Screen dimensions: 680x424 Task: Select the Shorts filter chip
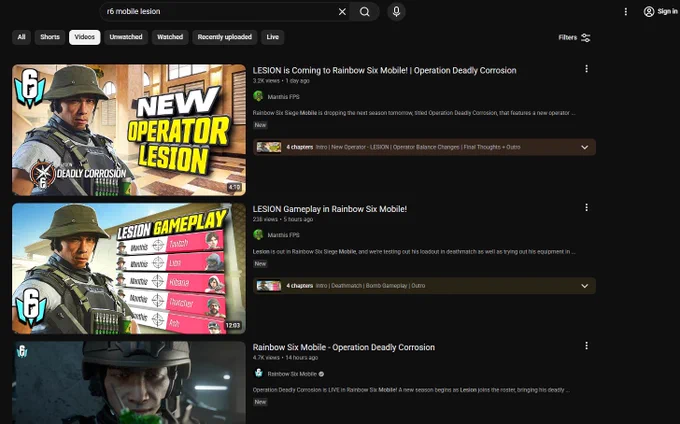[50, 37]
